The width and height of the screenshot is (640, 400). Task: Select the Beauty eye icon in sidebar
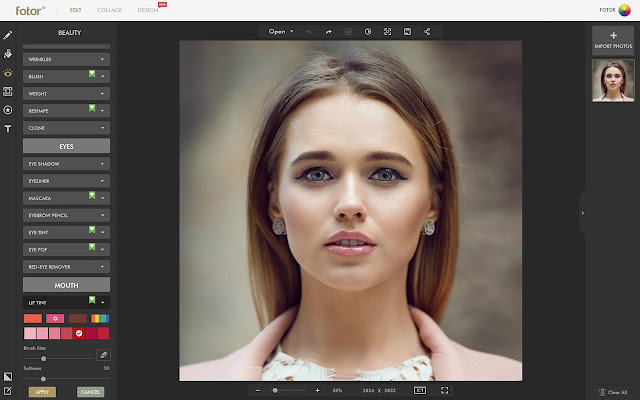tap(8, 73)
